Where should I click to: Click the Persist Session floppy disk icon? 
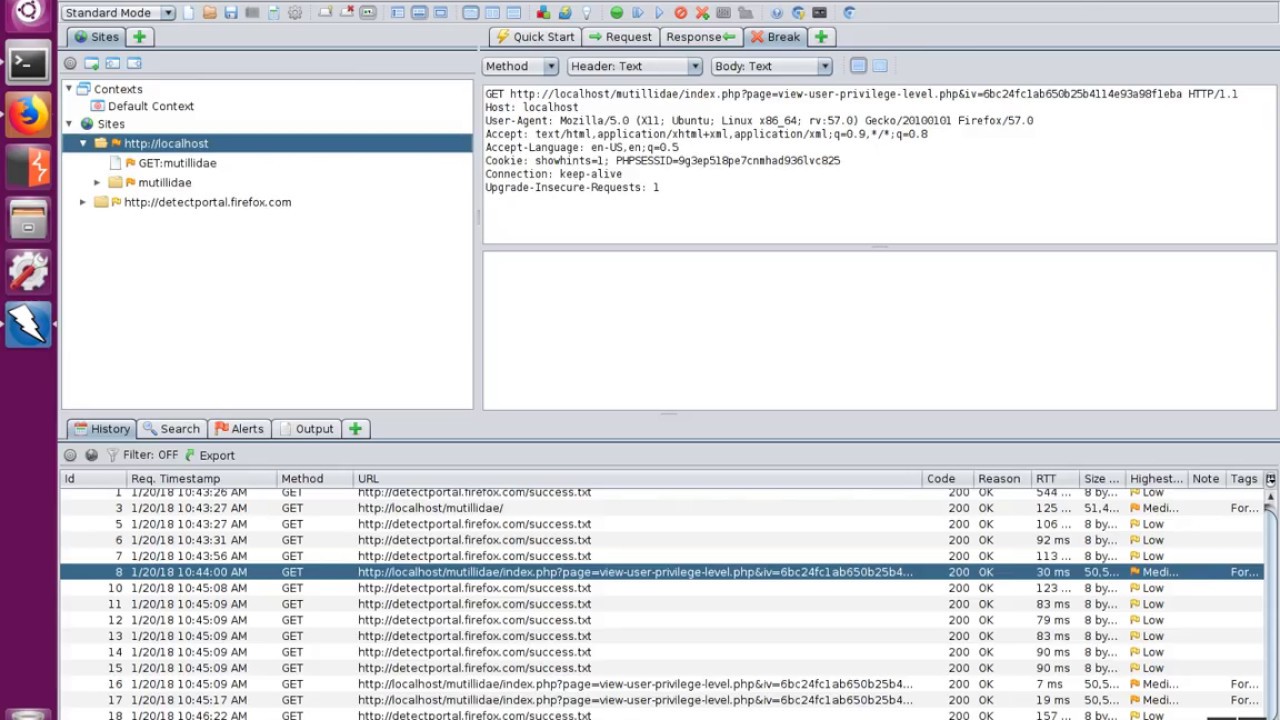[231, 13]
